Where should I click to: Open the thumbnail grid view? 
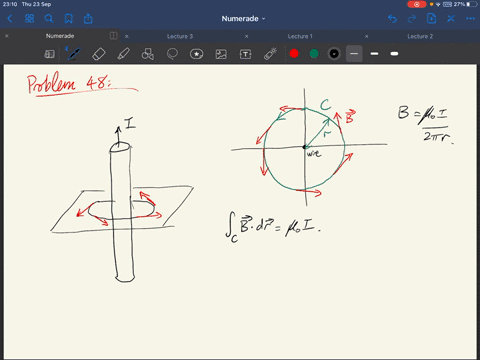[x=29, y=19]
